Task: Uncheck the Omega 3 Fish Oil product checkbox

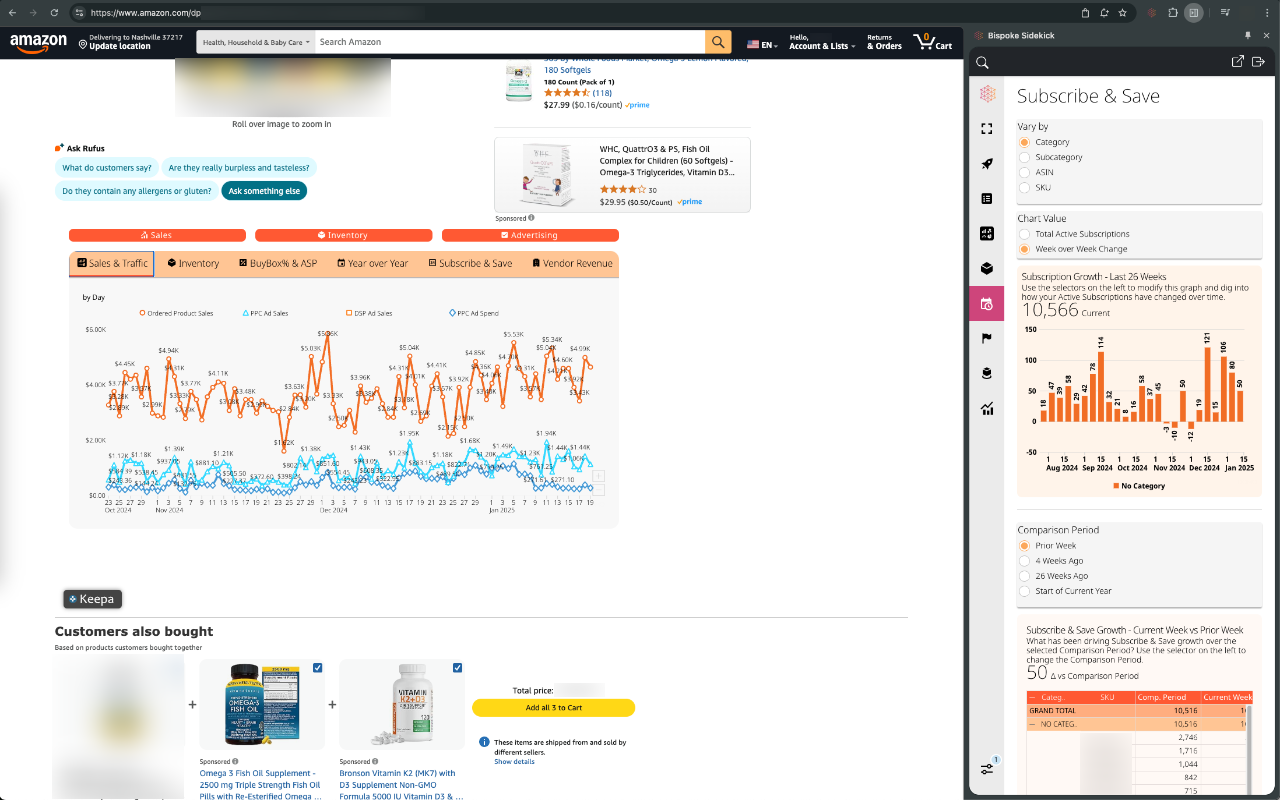Action: pyautogui.click(x=317, y=667)
